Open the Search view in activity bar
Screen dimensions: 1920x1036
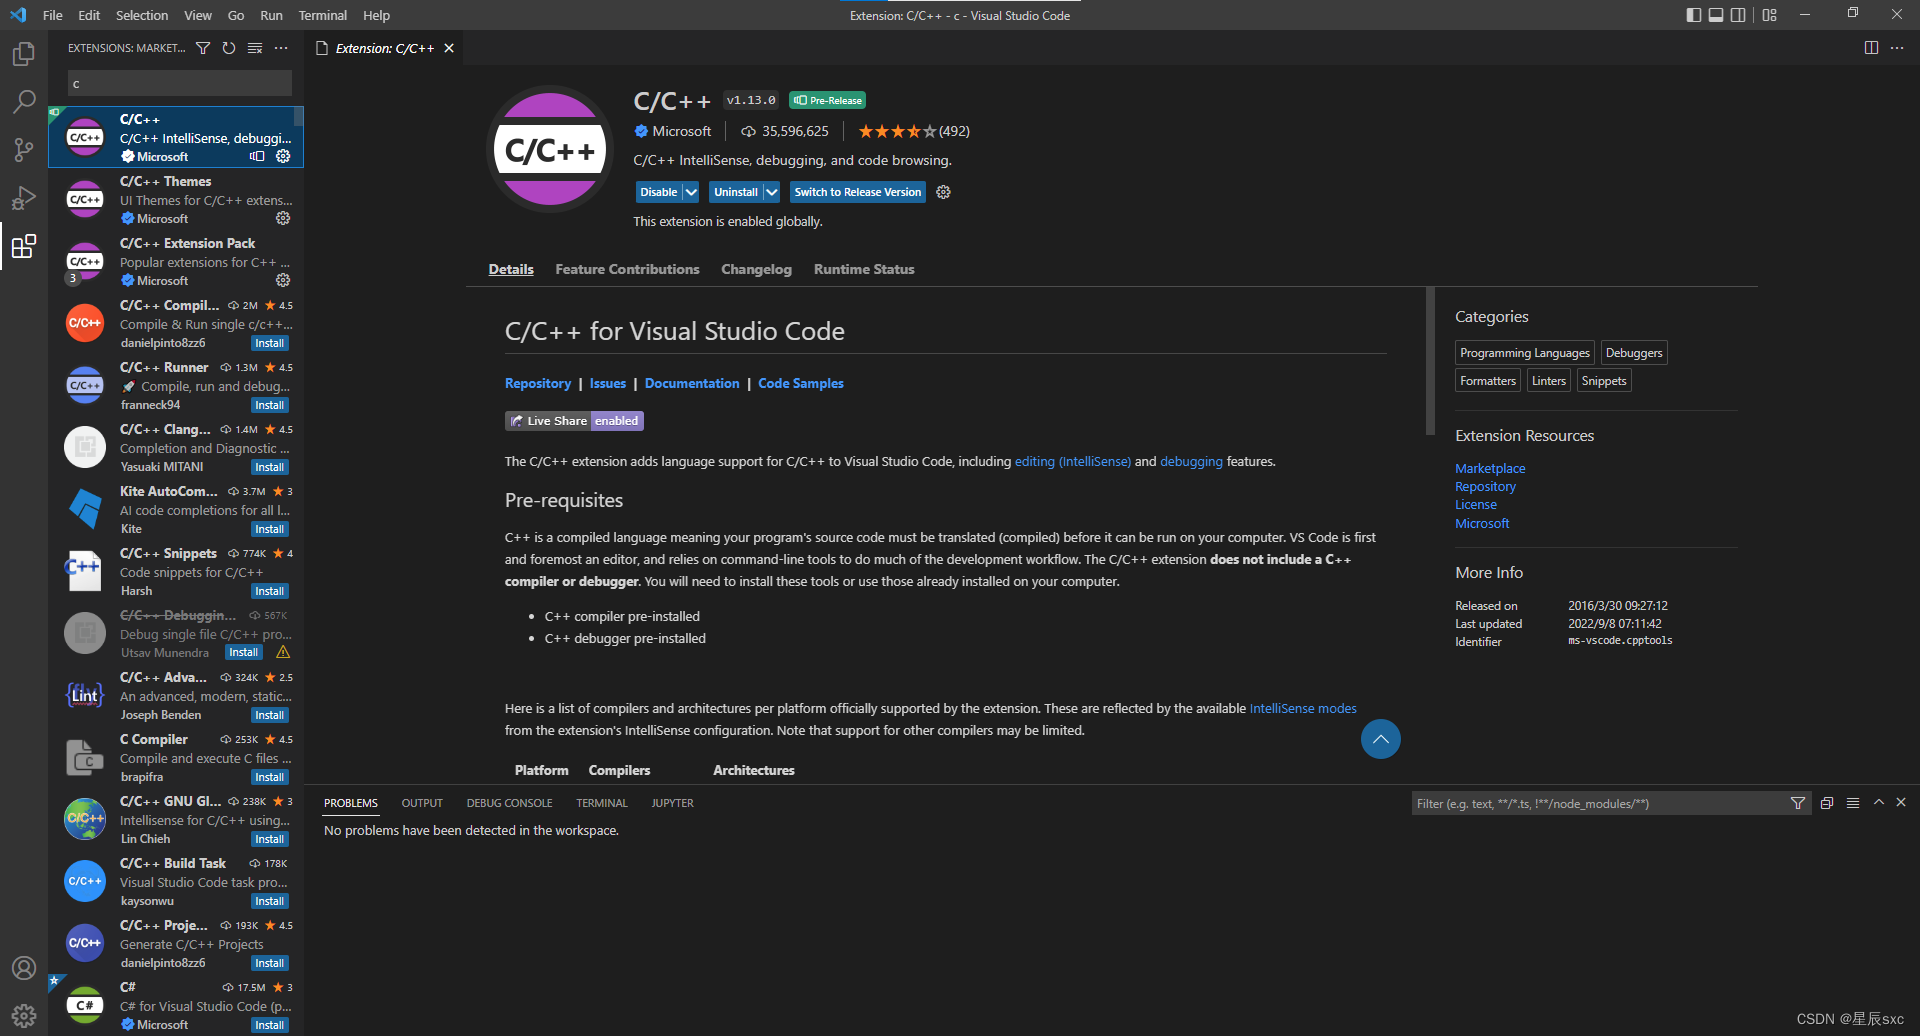click(x=24, y=101)
